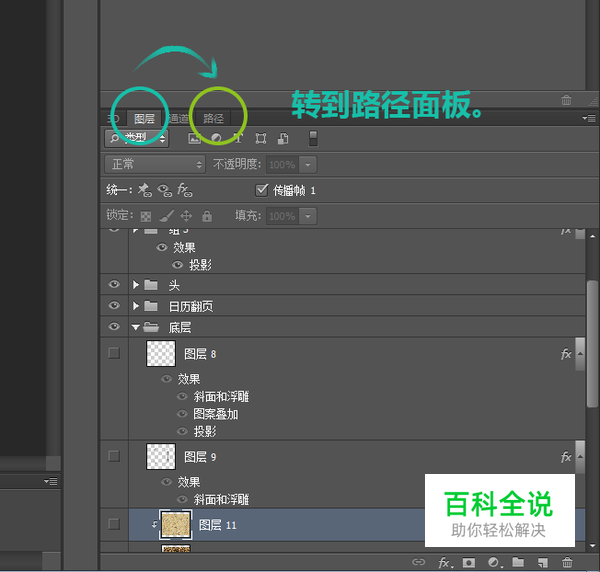
Task: Lock image pixels brush icon
Action: coord(166,216)
